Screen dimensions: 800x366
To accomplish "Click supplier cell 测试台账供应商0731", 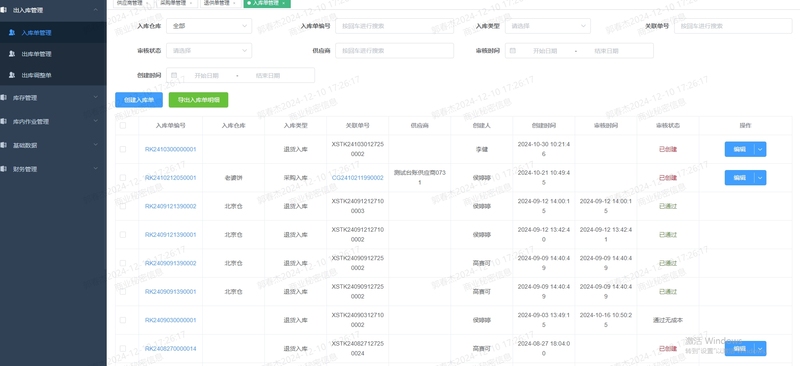I will coord(419,178).
